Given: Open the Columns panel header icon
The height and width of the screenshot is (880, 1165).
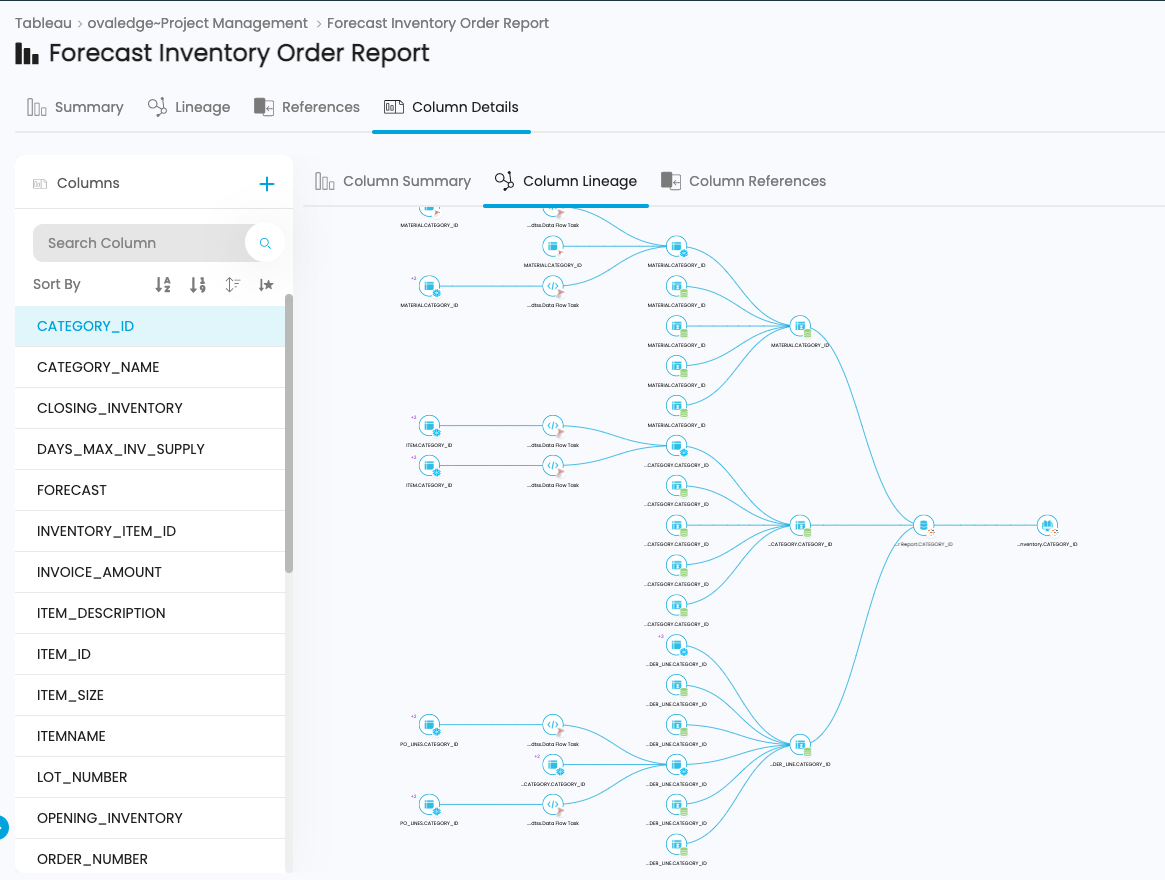Looking at the screenshot, I should point(39,183).
